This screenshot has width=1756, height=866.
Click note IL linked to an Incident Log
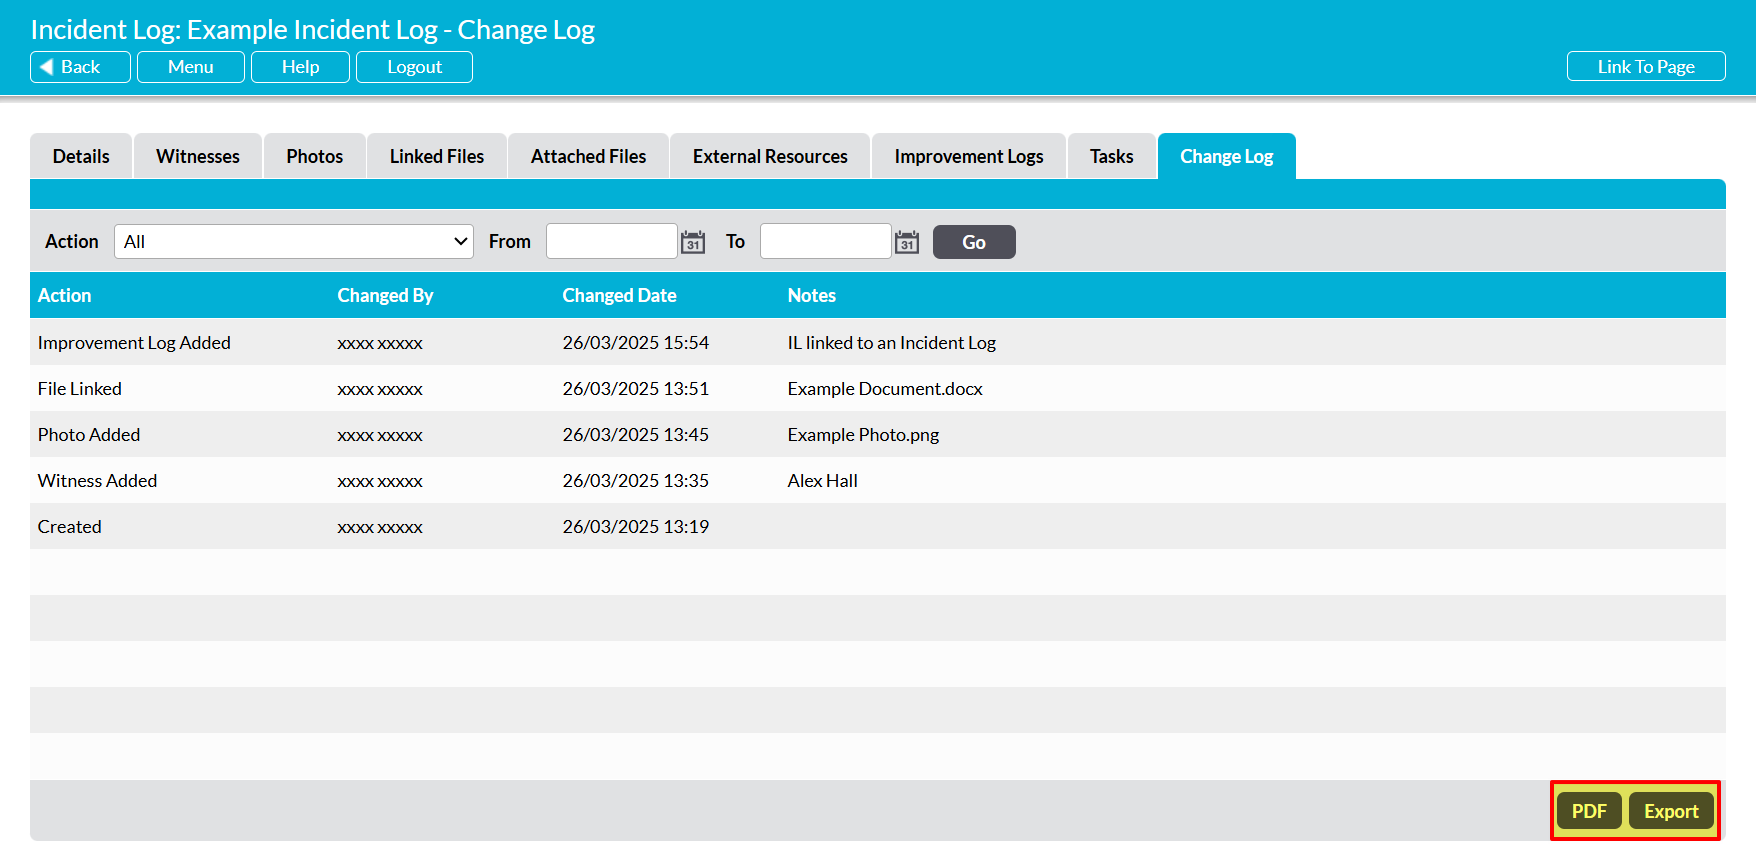tap(891, 342)
